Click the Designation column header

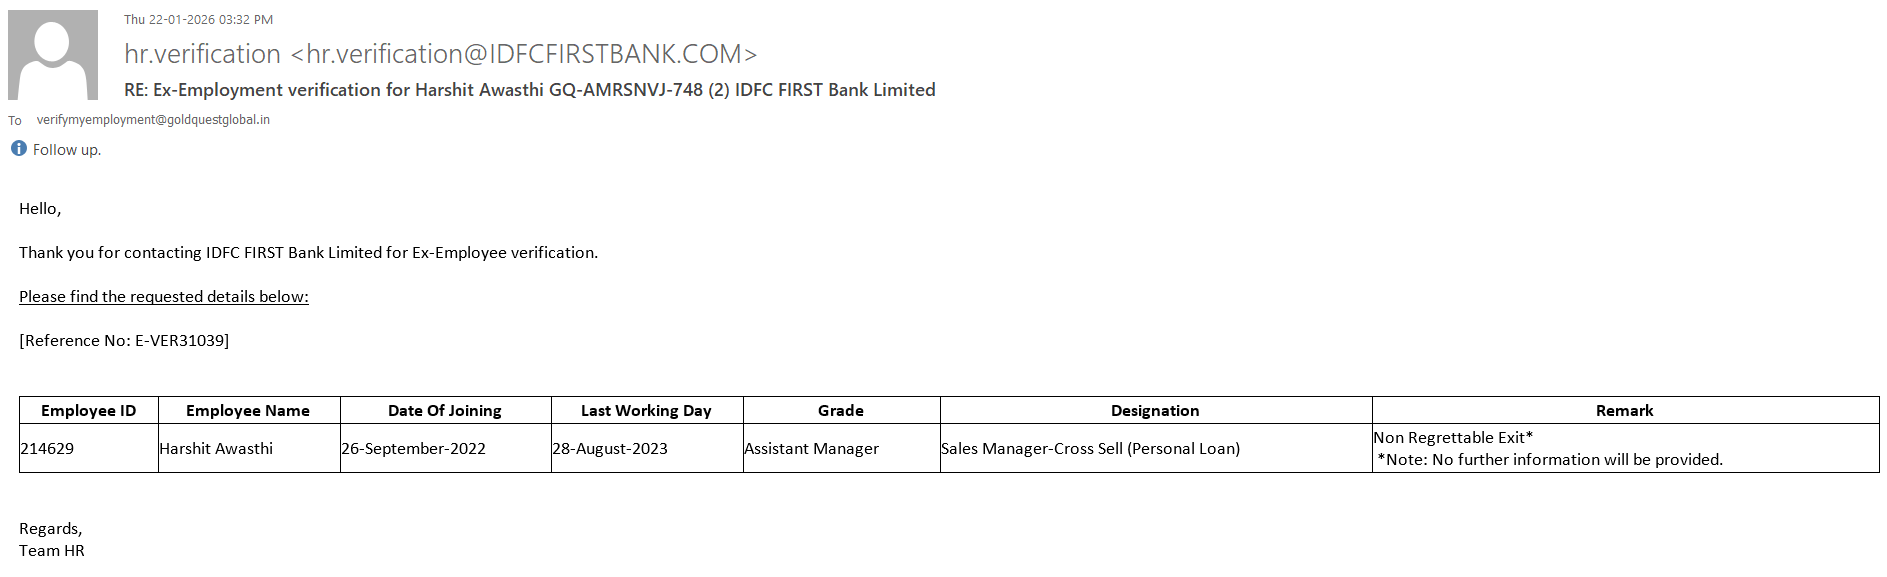point(1155,411)
